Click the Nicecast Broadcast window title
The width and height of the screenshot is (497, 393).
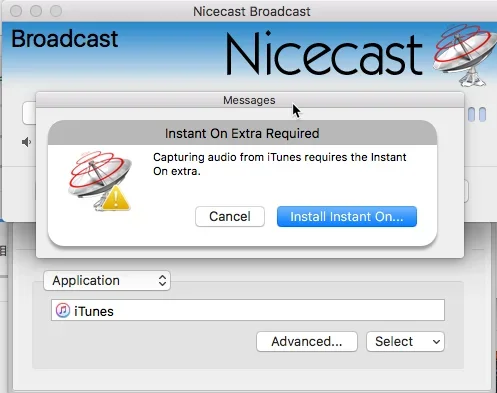coord(252,12)
